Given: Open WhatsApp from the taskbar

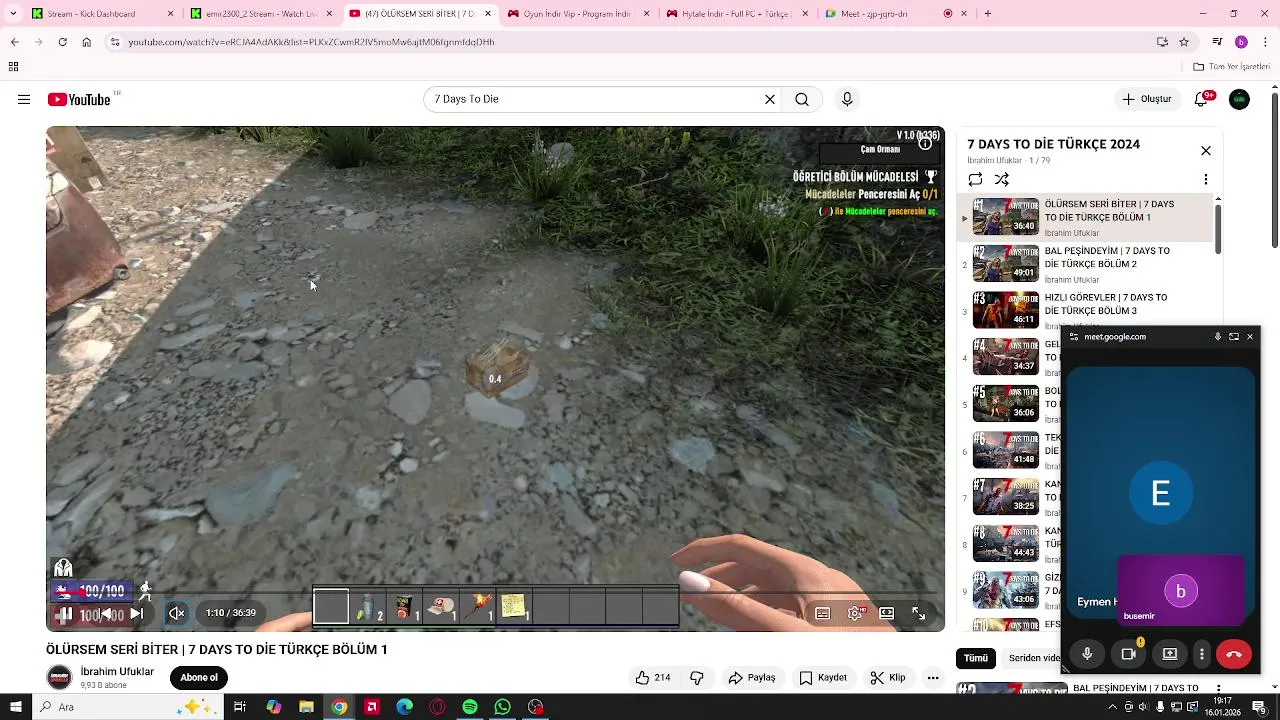Looking at the screenshot, I should click(x=503, y=707).
